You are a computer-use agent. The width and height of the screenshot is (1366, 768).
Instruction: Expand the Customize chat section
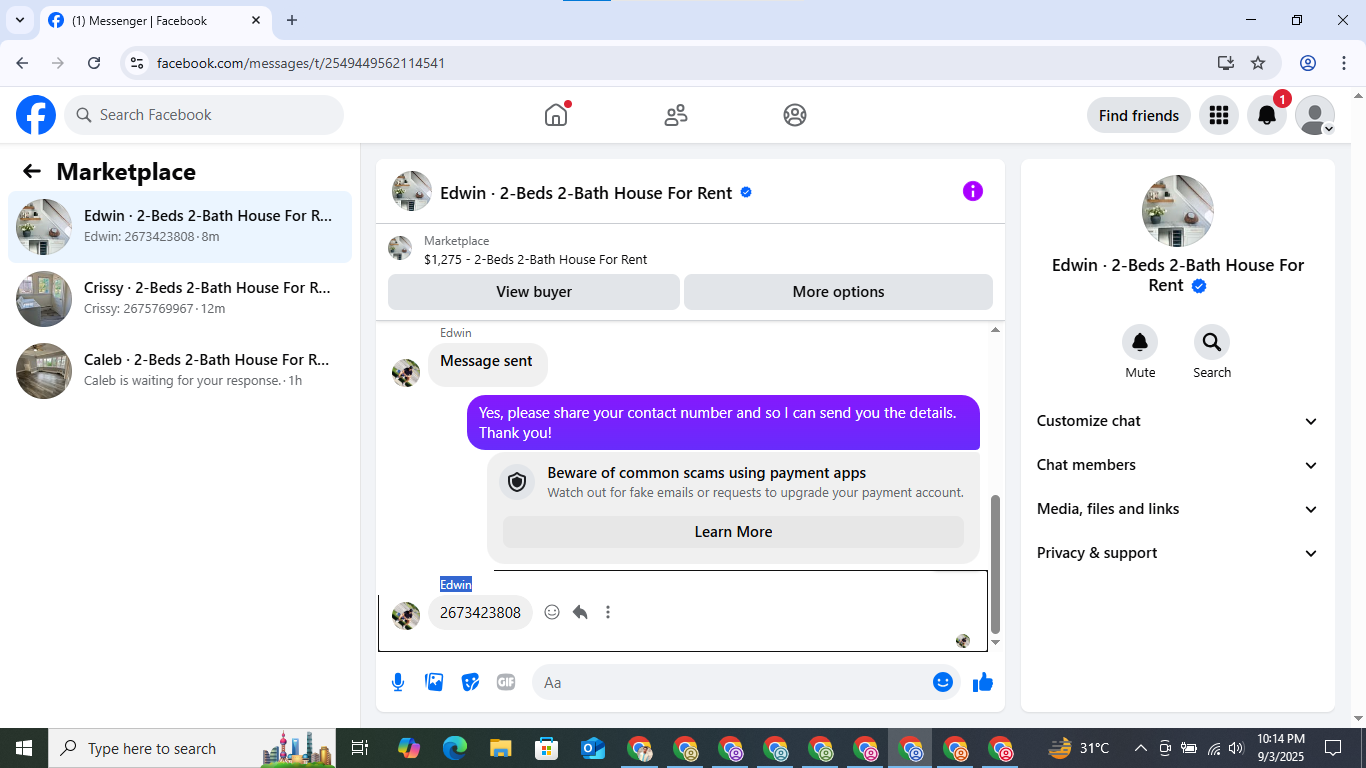pos(1178,421)
